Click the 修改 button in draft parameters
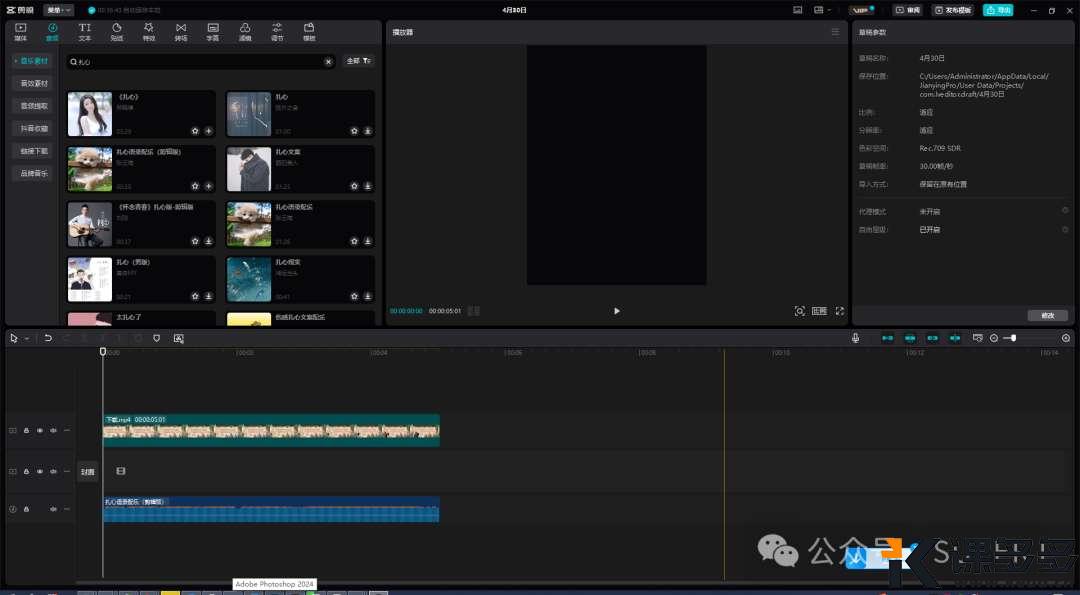Image resolution: width=1080 pixels, height=595 pixels. [x=1047, y=315]
